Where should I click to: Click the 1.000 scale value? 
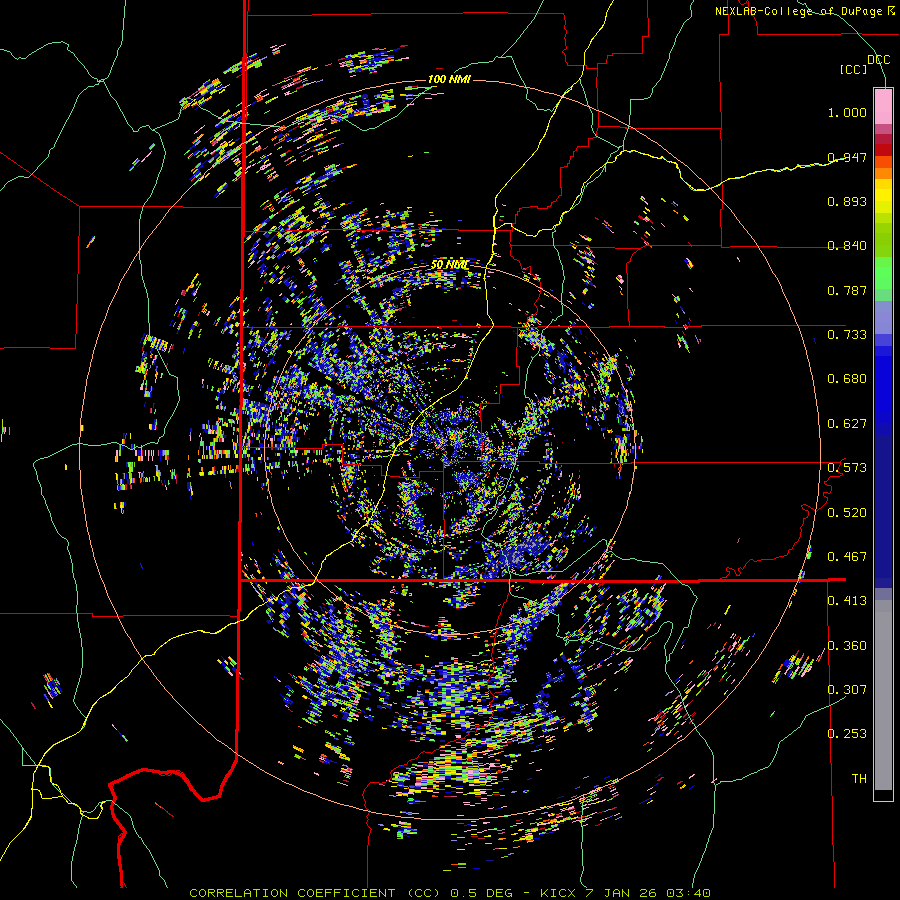pyautogui.click(x=847, y=112)
